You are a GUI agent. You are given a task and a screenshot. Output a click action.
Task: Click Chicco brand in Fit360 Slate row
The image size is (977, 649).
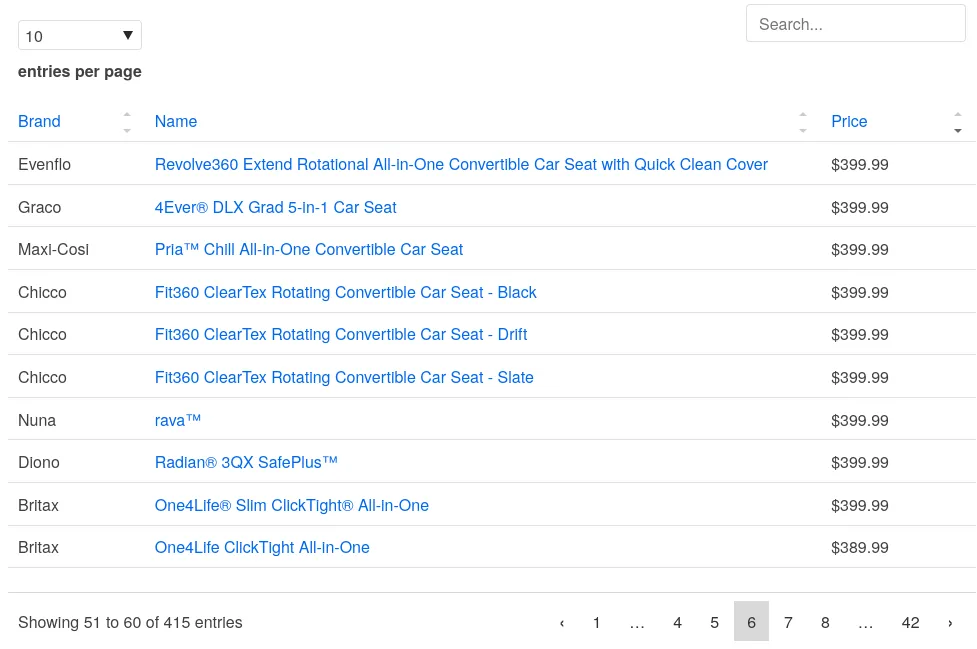[x=42, y=377]
